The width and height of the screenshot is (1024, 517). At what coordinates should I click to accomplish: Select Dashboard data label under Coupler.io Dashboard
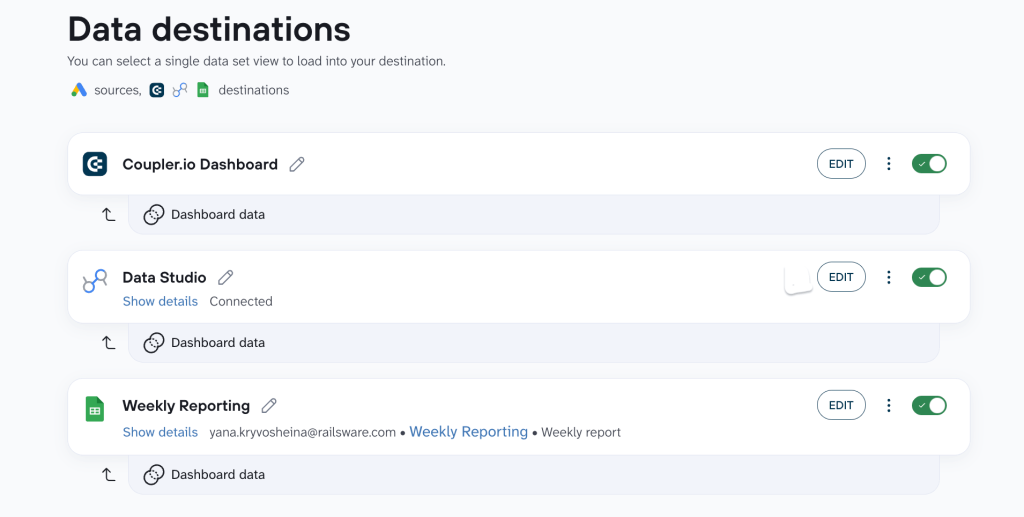tap(218, 215)
